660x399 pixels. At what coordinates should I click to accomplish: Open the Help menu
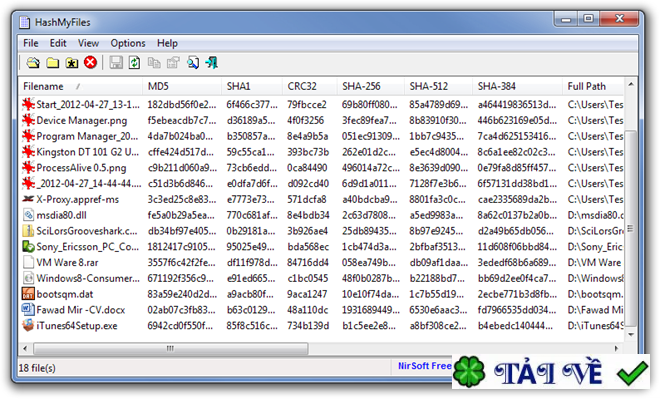pyautogui.click(x=167, y=43)
